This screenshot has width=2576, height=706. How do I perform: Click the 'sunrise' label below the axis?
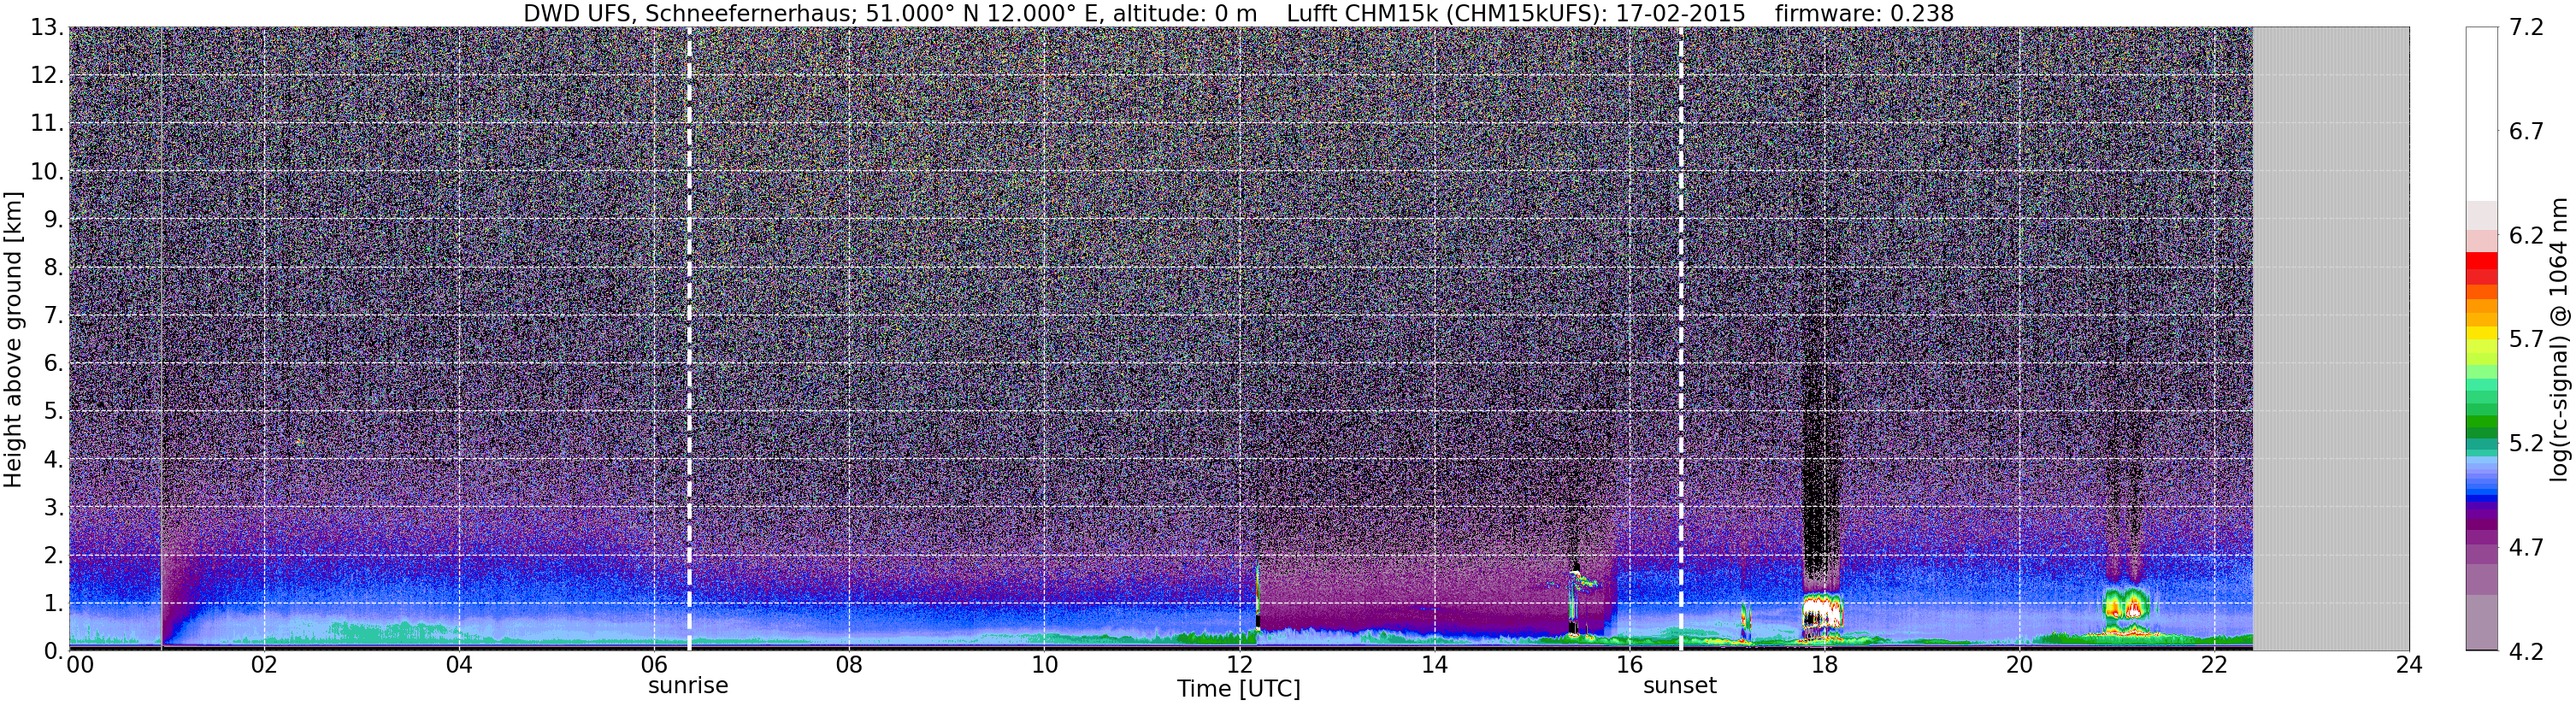[688, 686]
